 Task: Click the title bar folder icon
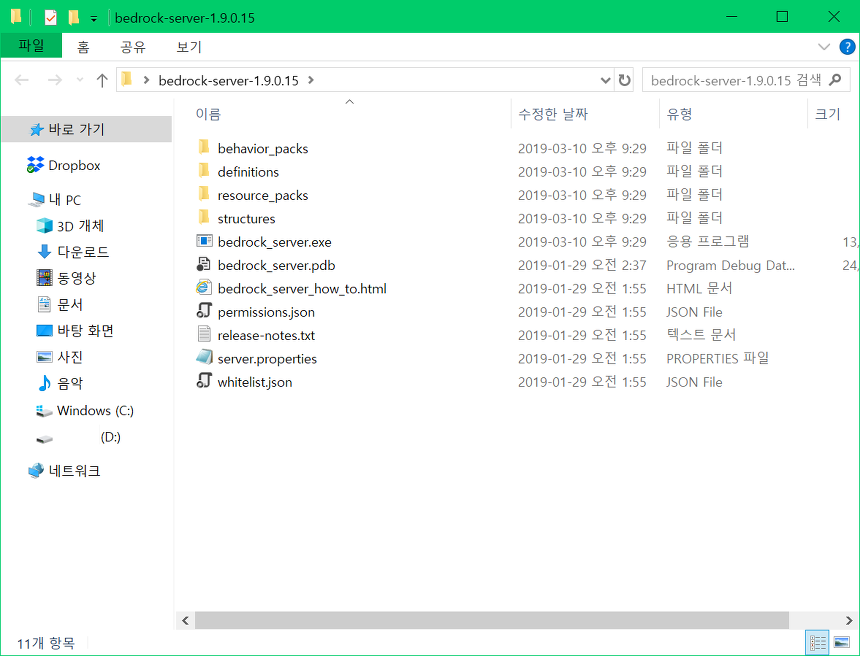[x=16, y=17]
